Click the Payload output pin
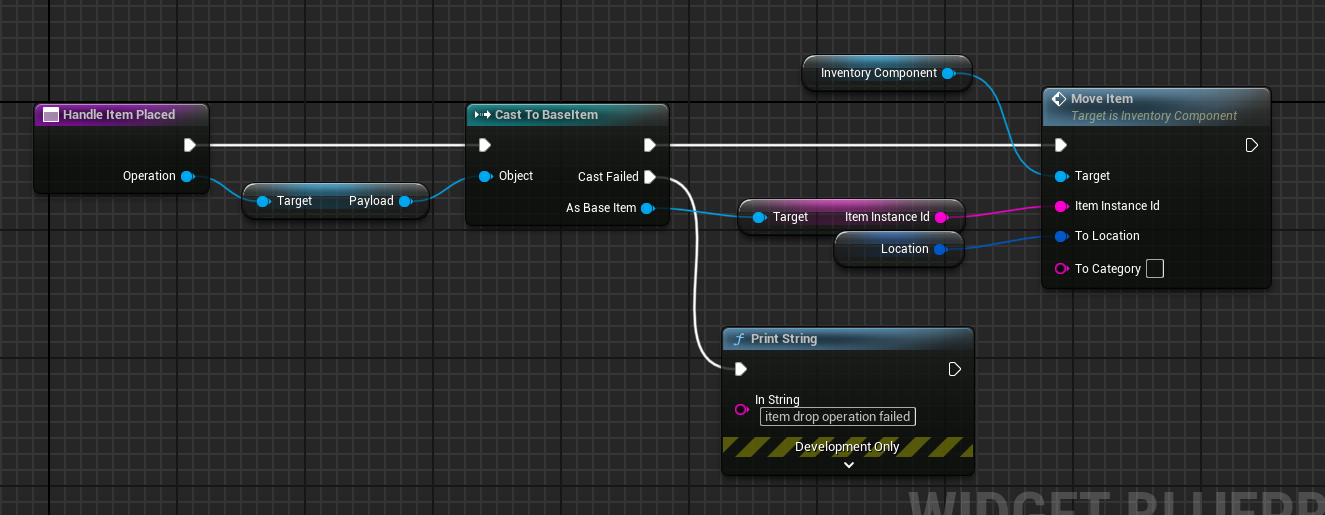This screenshot has height=515, width=1325. coord(405,201)
